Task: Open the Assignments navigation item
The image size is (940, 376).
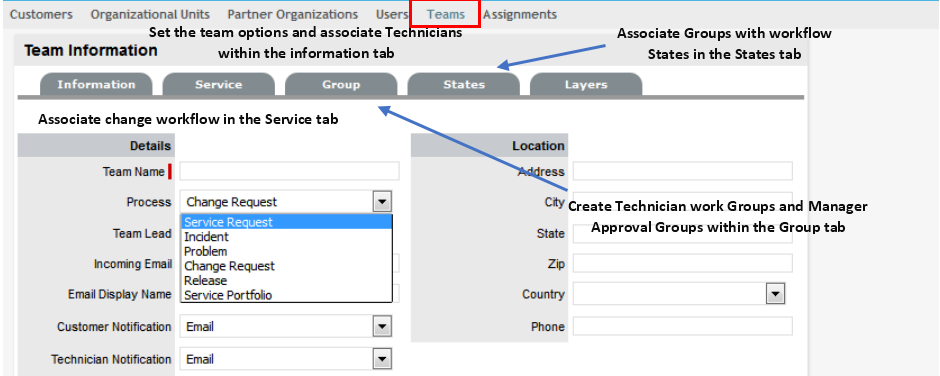Action: [x=520, y=14]
